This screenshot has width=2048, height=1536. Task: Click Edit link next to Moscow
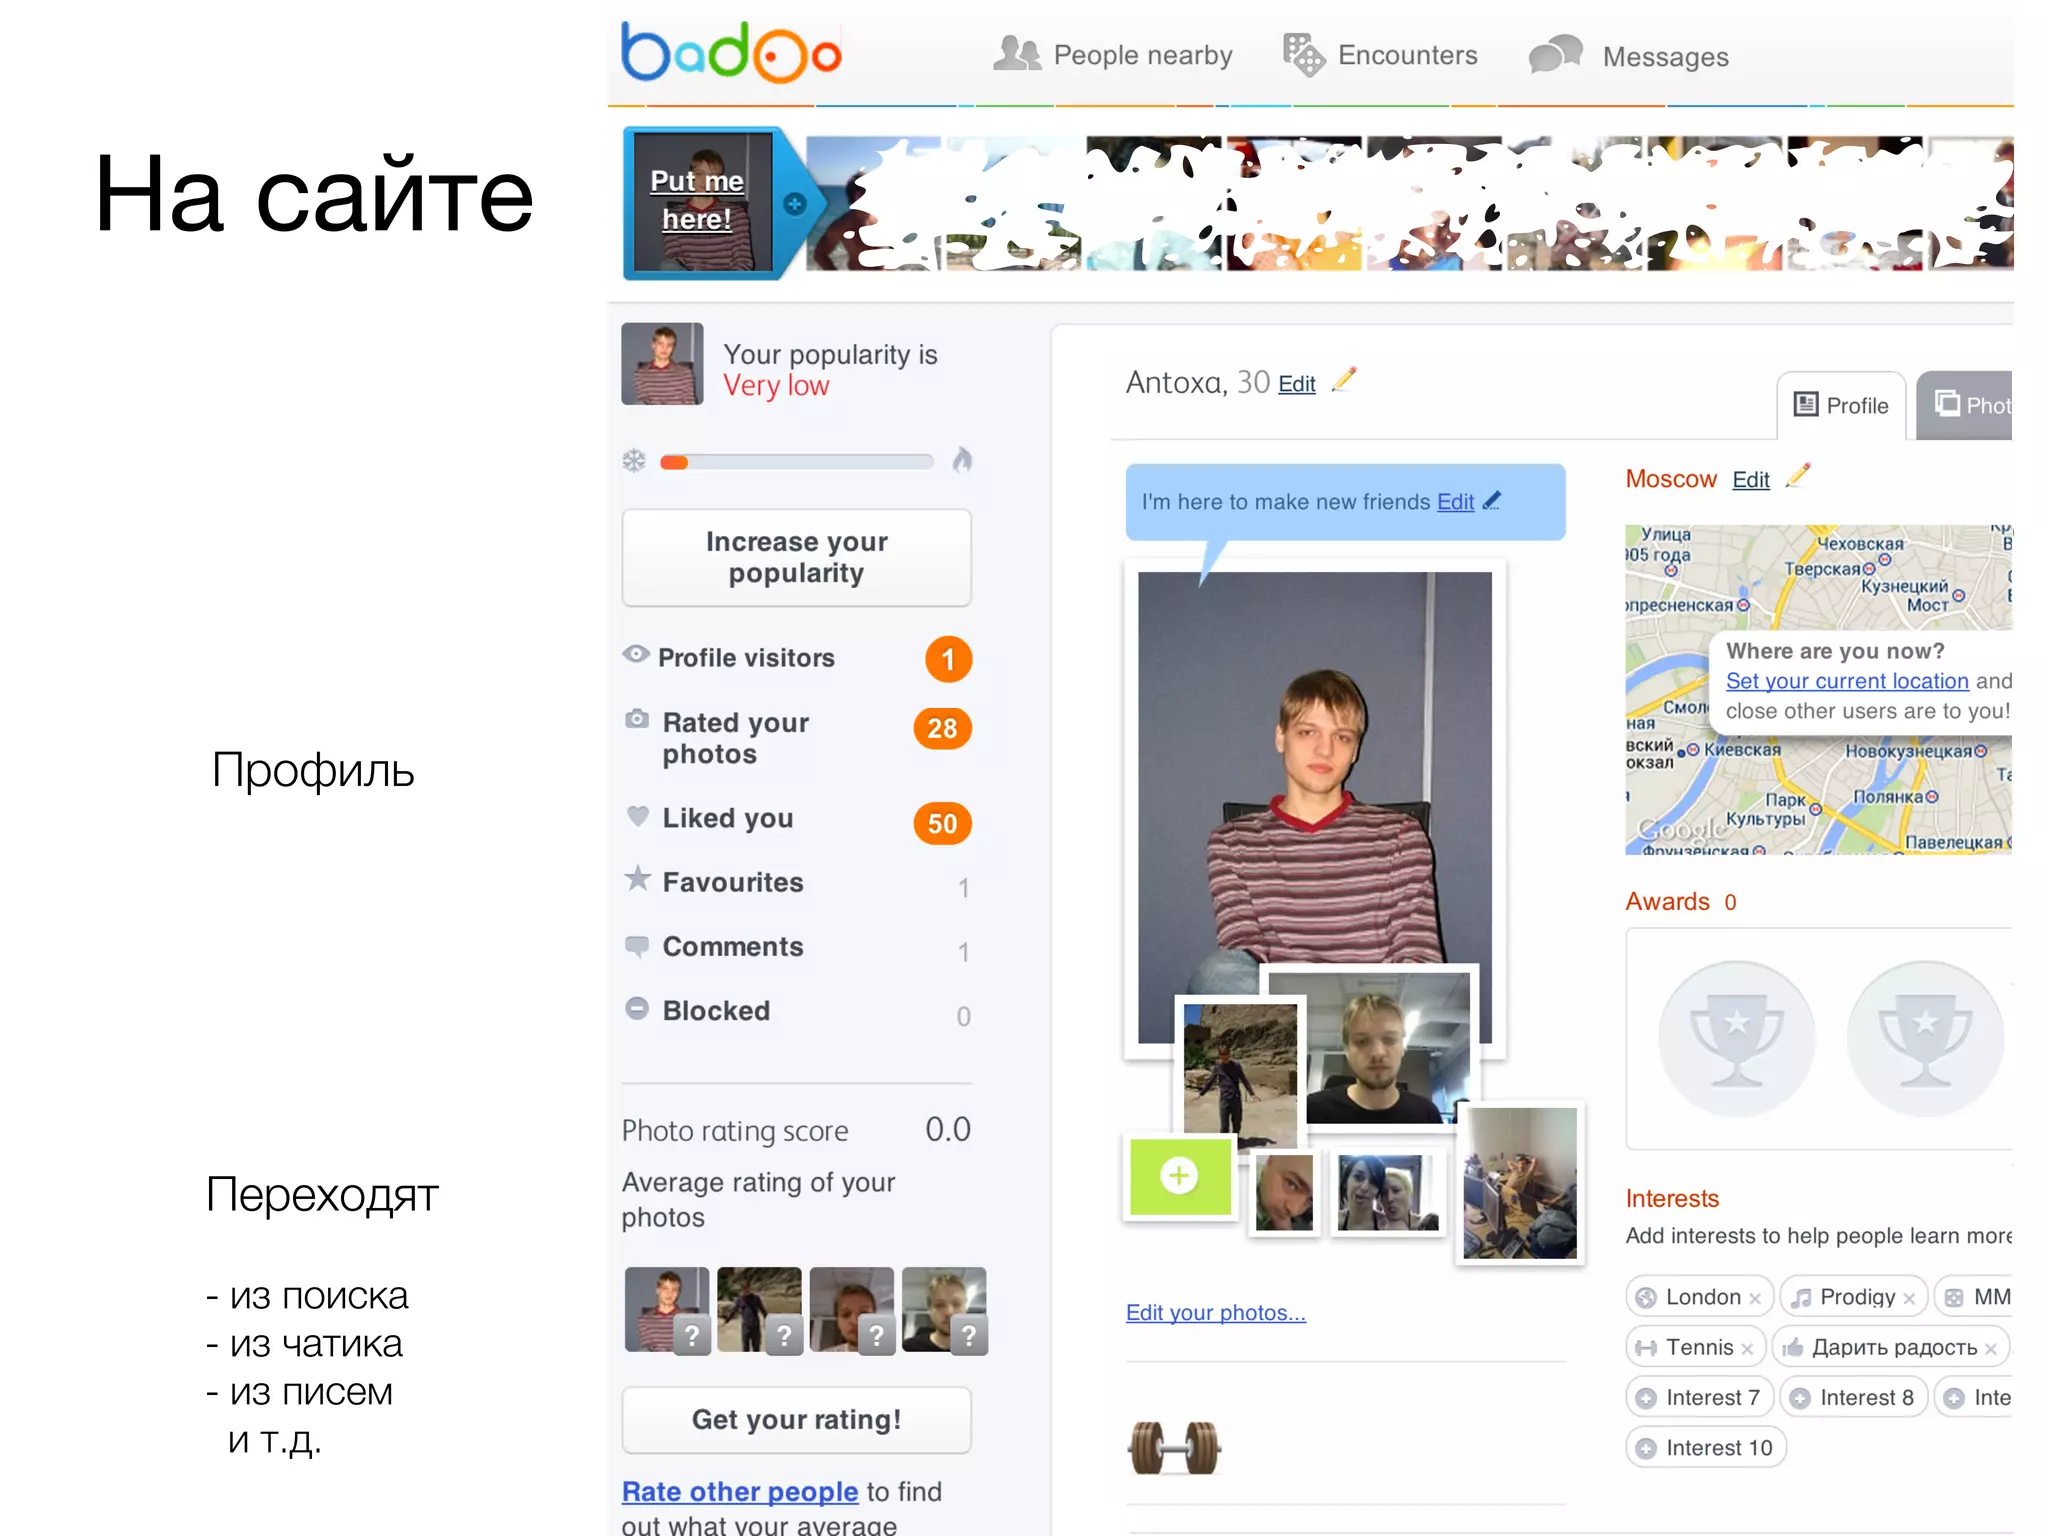click(x=1751, y=480)
